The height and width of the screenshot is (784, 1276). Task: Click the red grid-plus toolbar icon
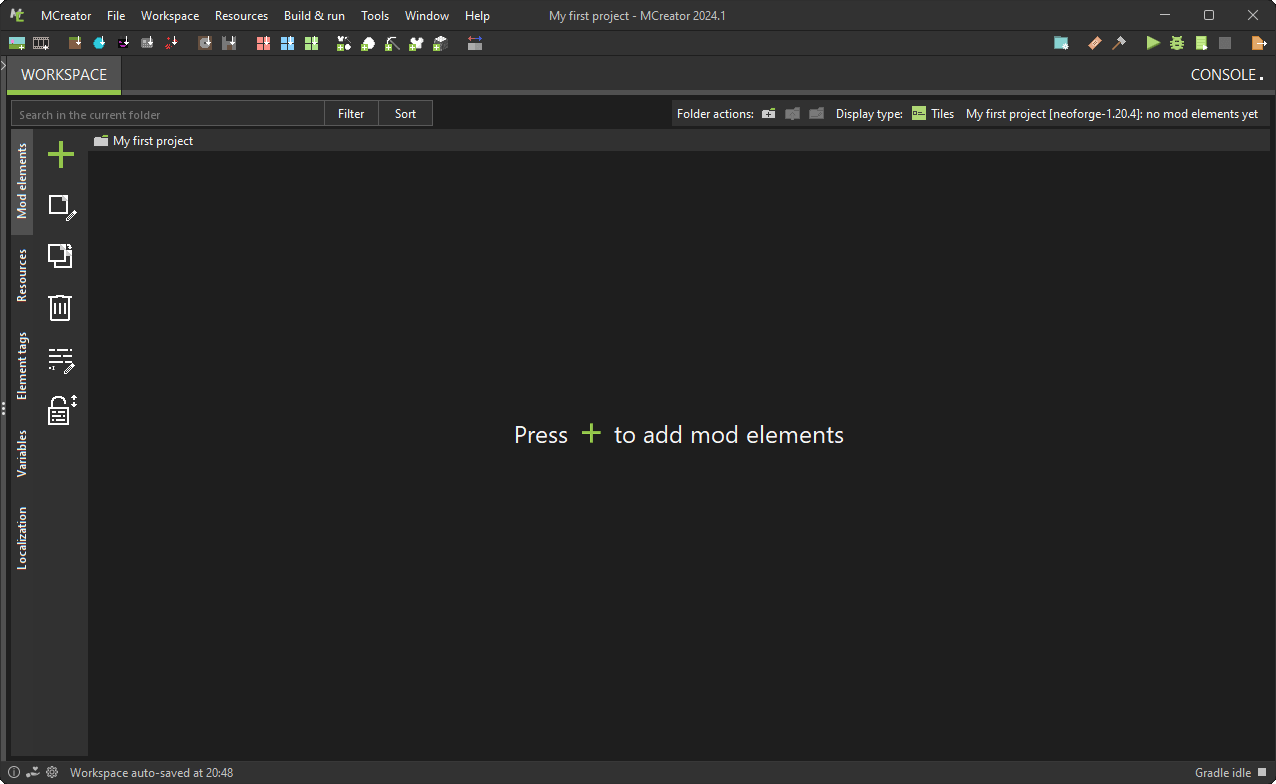263,43
